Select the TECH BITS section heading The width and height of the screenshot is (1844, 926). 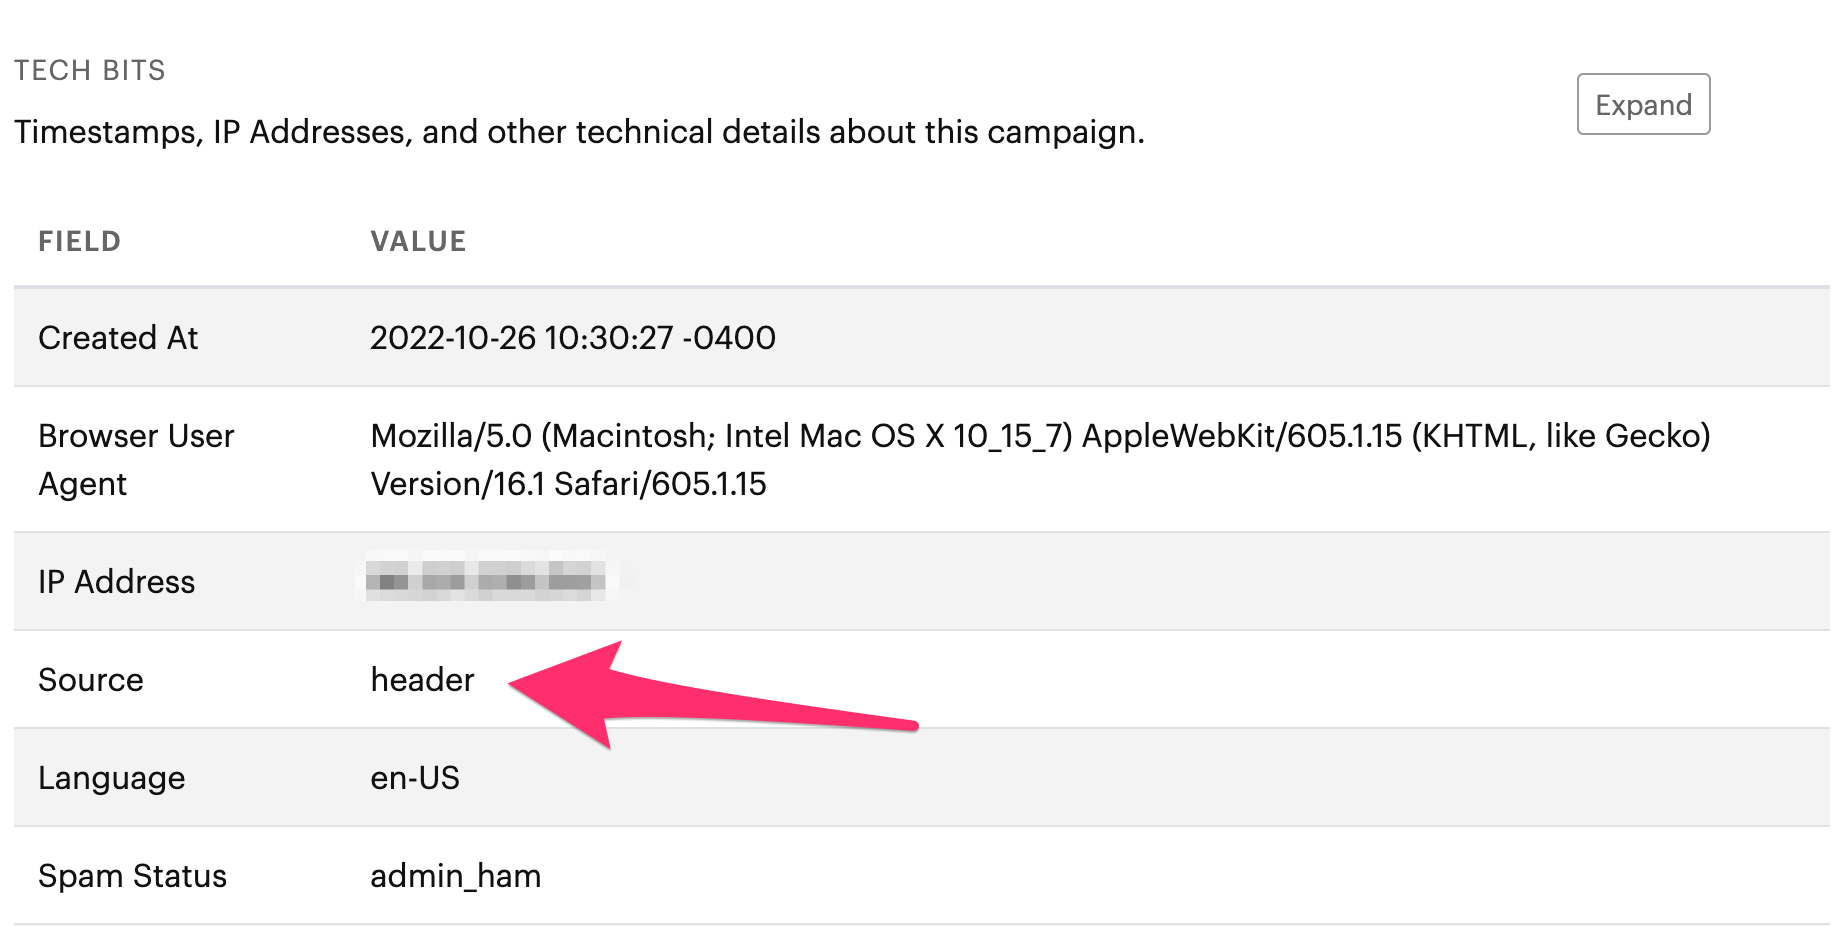point(90,70)
